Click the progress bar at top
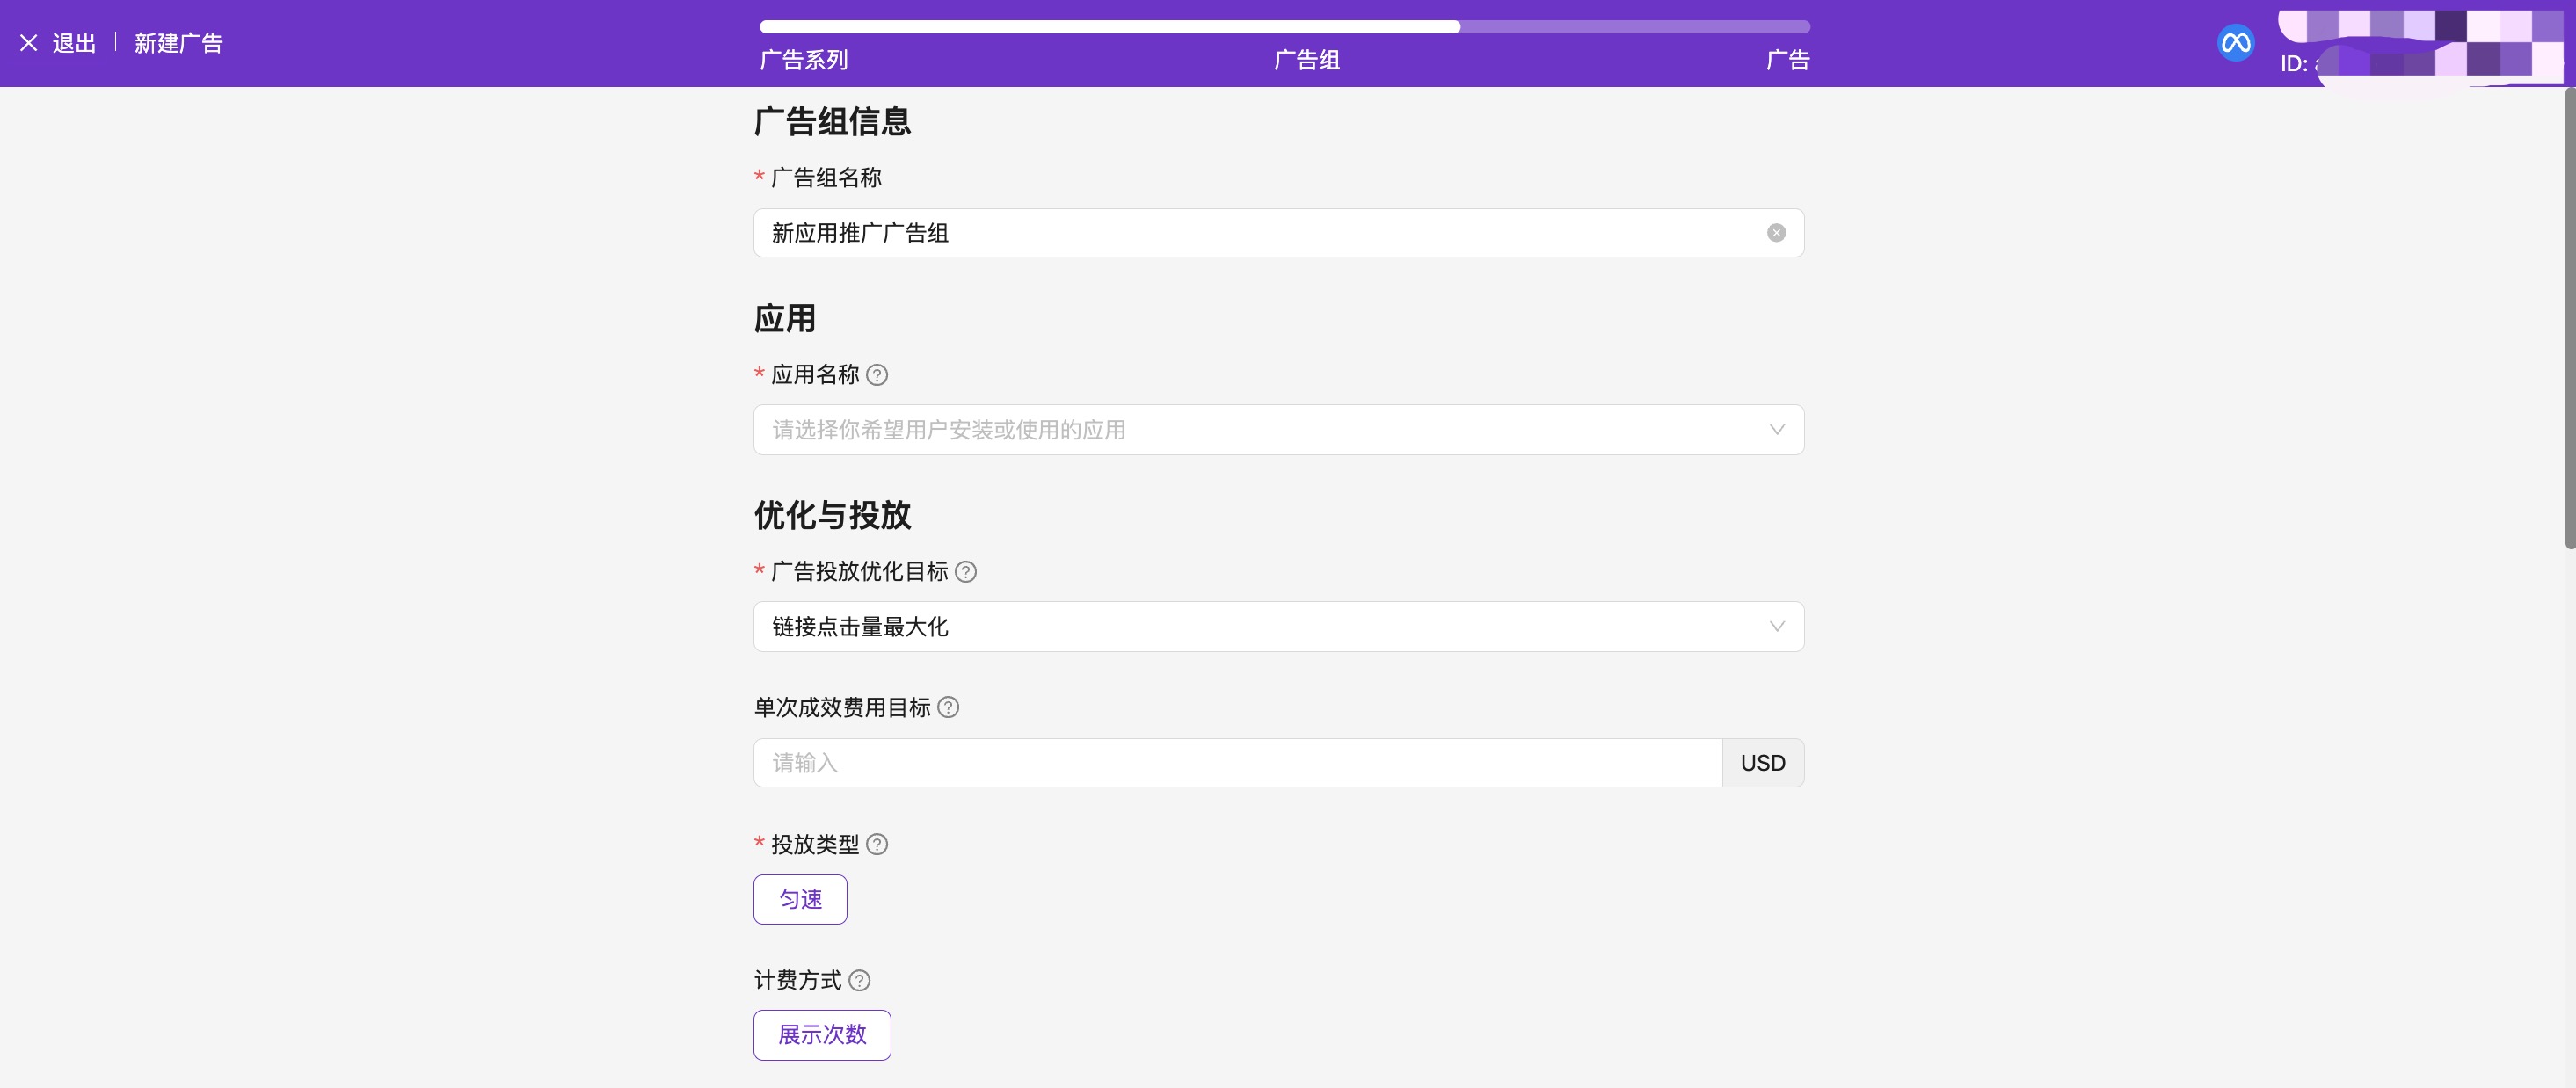The width and height of the screenshot is (2576, 1088). [1285, 27]
